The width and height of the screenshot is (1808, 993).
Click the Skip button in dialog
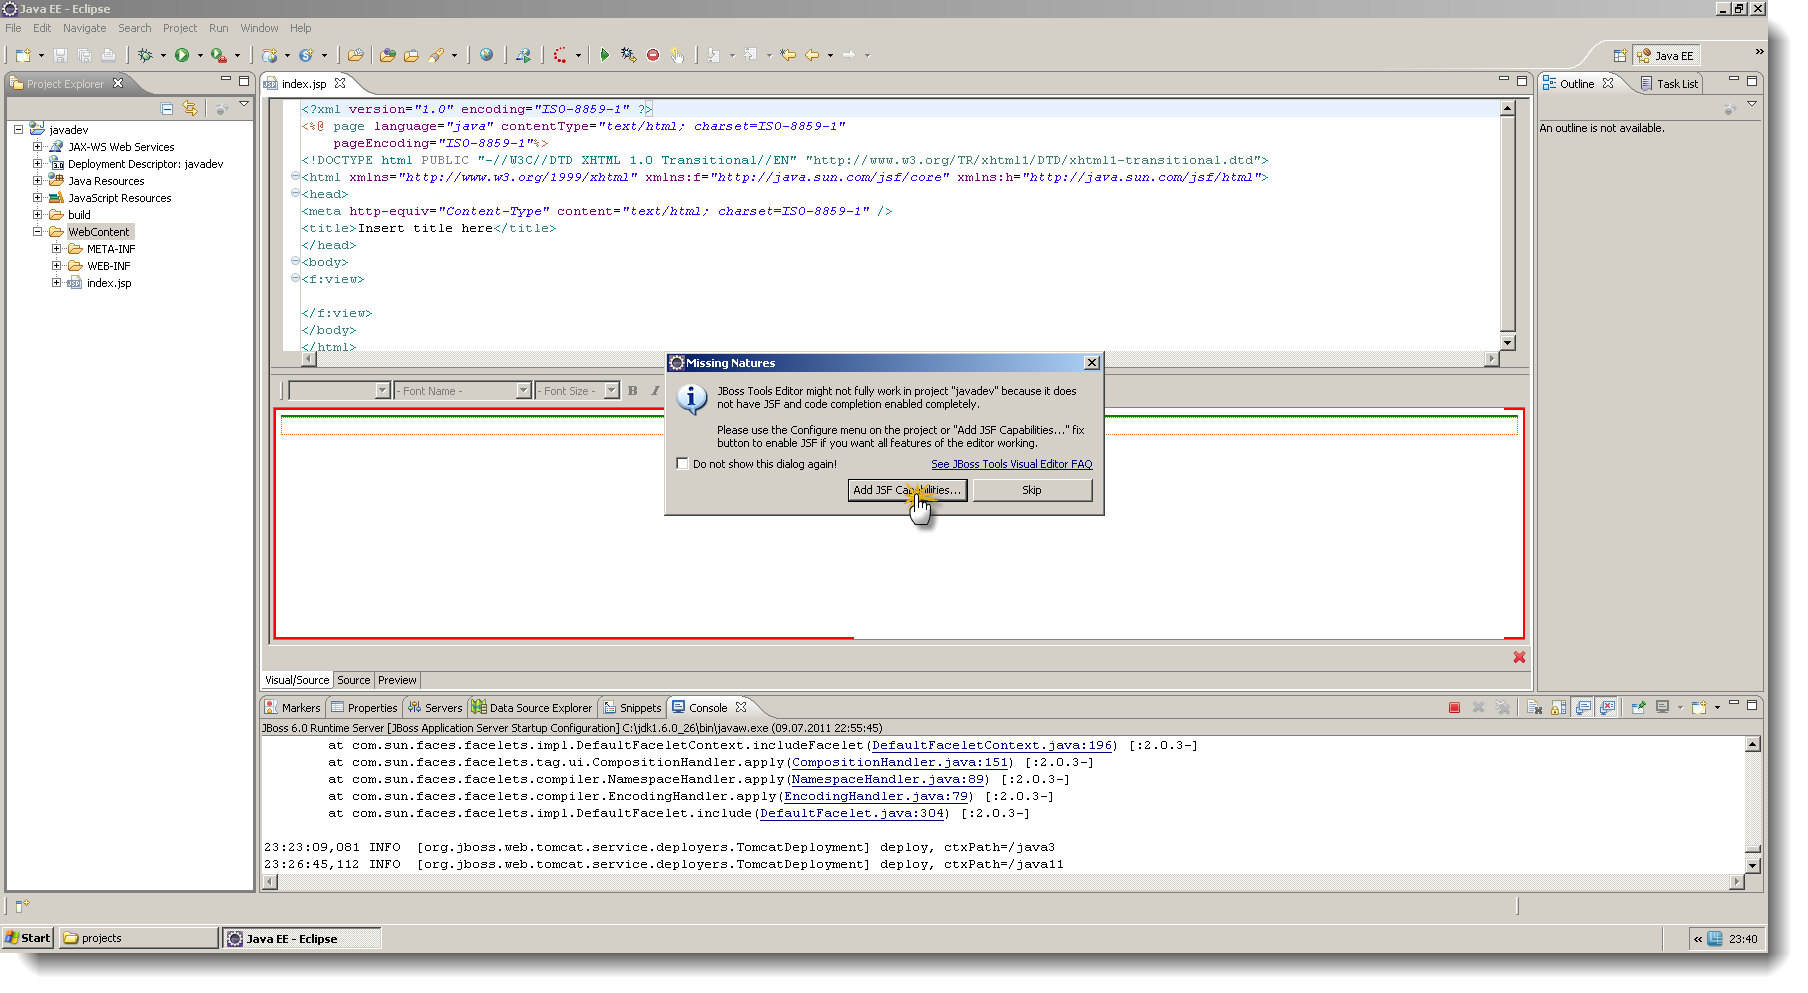click(1032, 490)
